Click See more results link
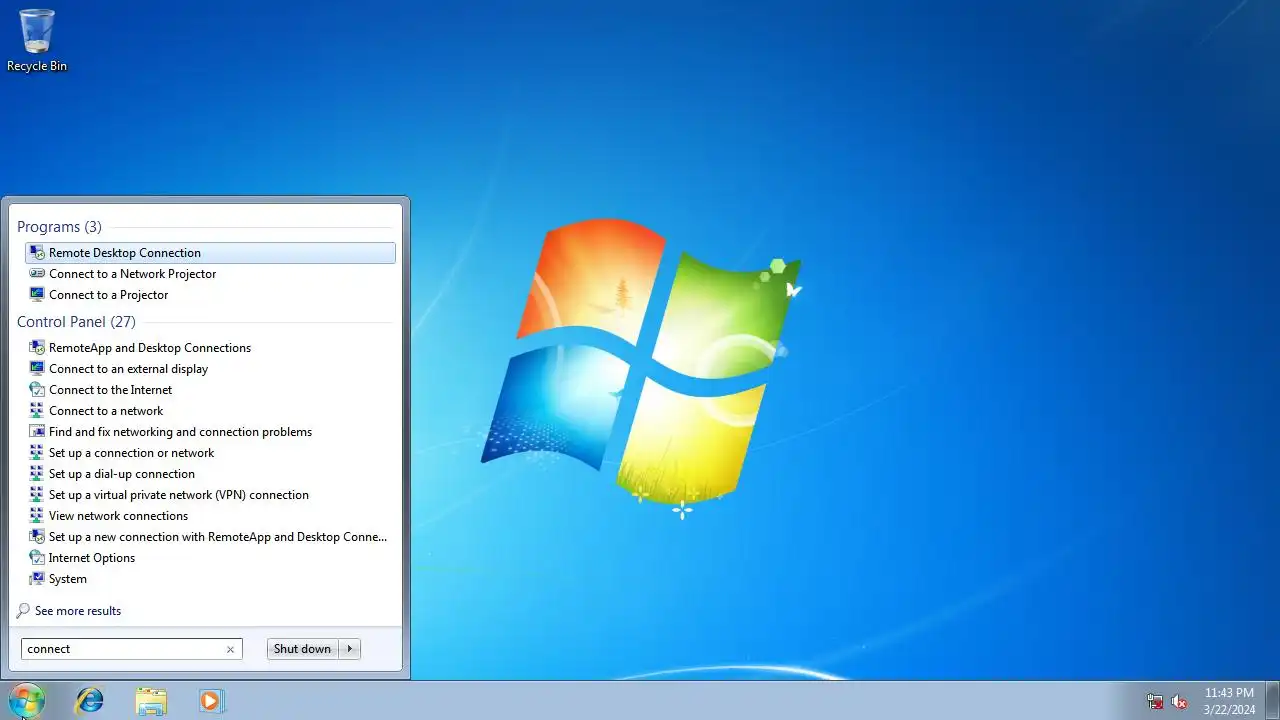 point(78,611)
